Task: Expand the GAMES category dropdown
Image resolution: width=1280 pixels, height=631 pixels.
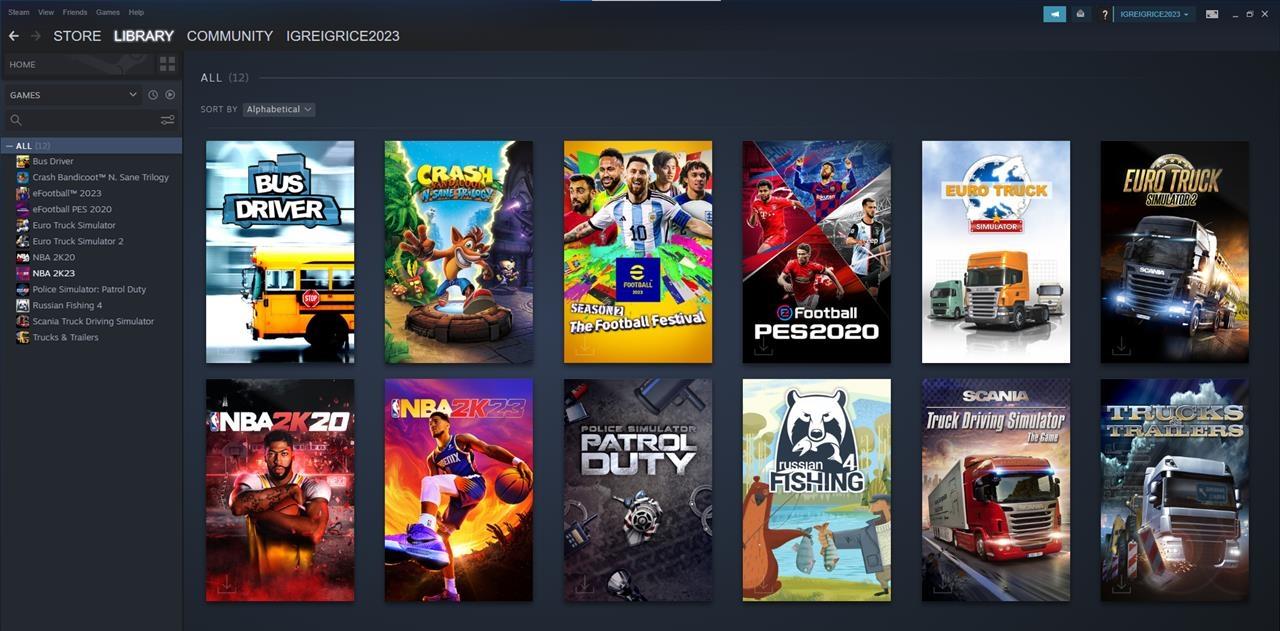Action: pos(73,95)
